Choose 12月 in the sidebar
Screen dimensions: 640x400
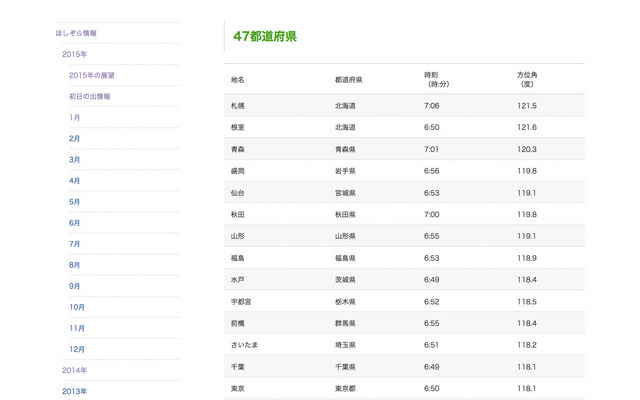77,349
